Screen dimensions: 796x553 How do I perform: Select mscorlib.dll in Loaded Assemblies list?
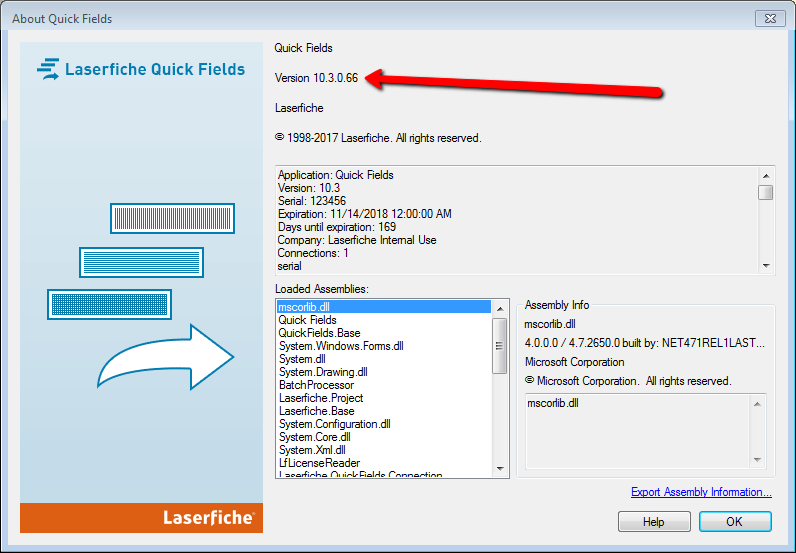384,307
